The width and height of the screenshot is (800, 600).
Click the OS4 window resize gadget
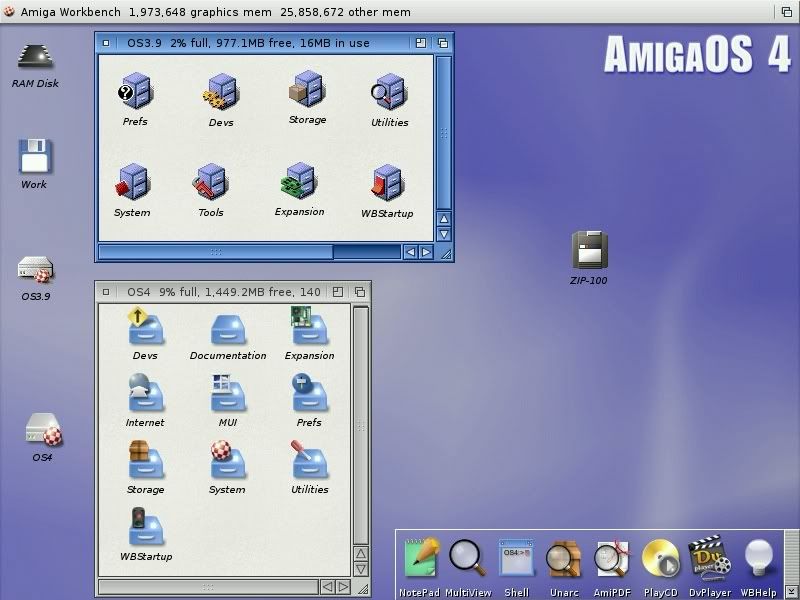[362, 588]
